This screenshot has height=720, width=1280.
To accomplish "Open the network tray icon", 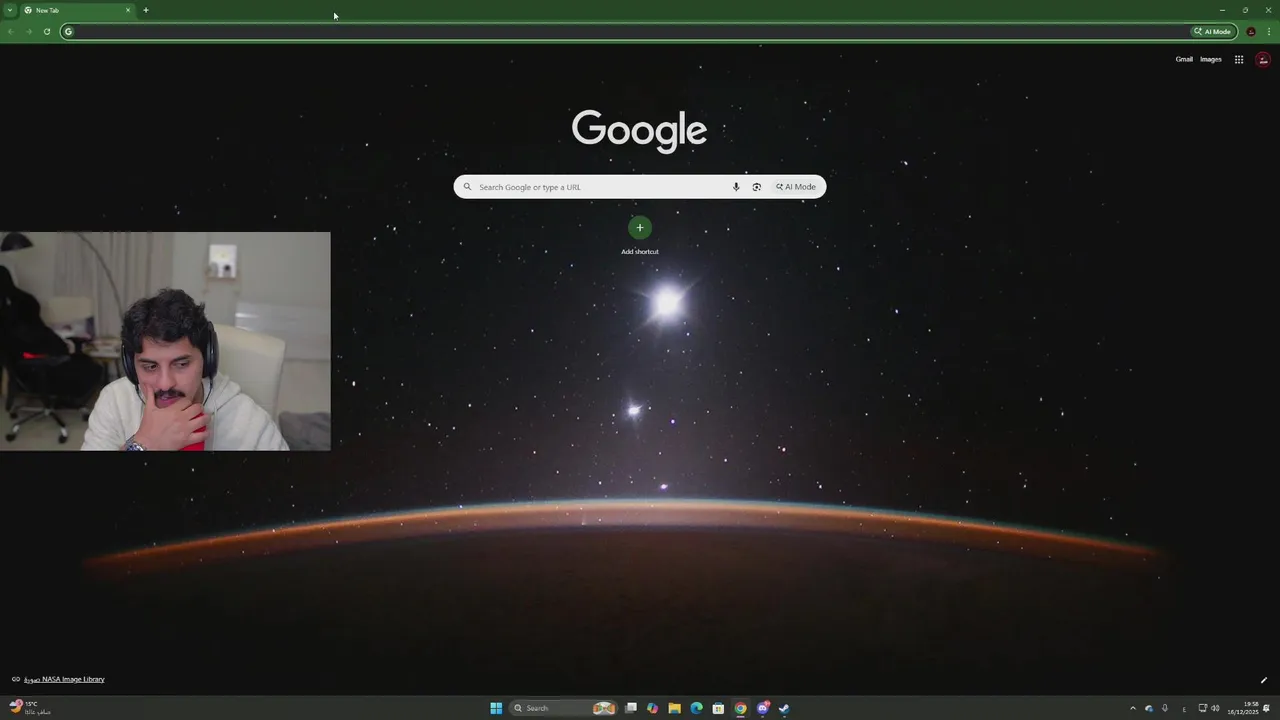I will (x=1203, y=708).
